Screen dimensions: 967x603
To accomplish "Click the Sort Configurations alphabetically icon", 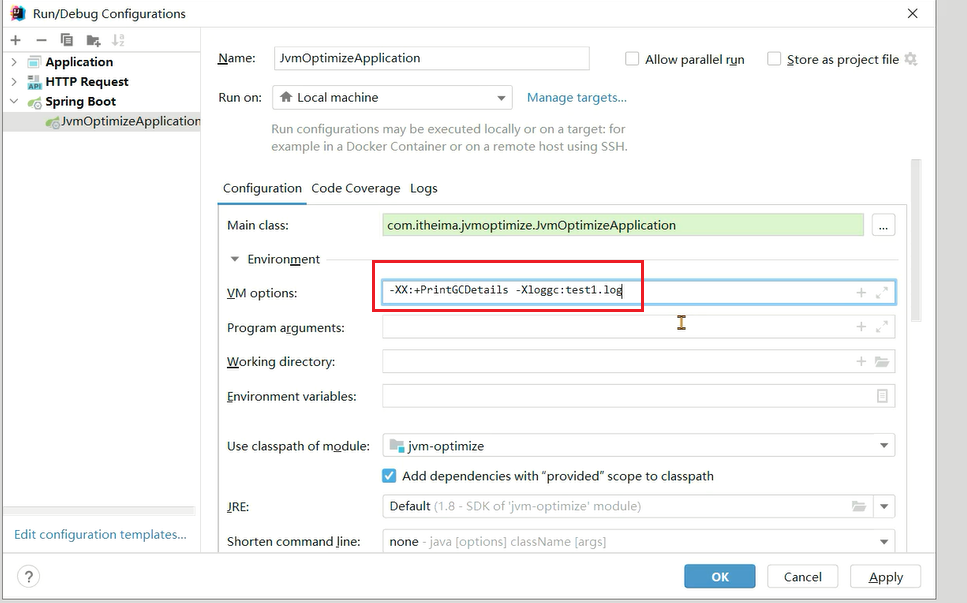I will point(119,40).
